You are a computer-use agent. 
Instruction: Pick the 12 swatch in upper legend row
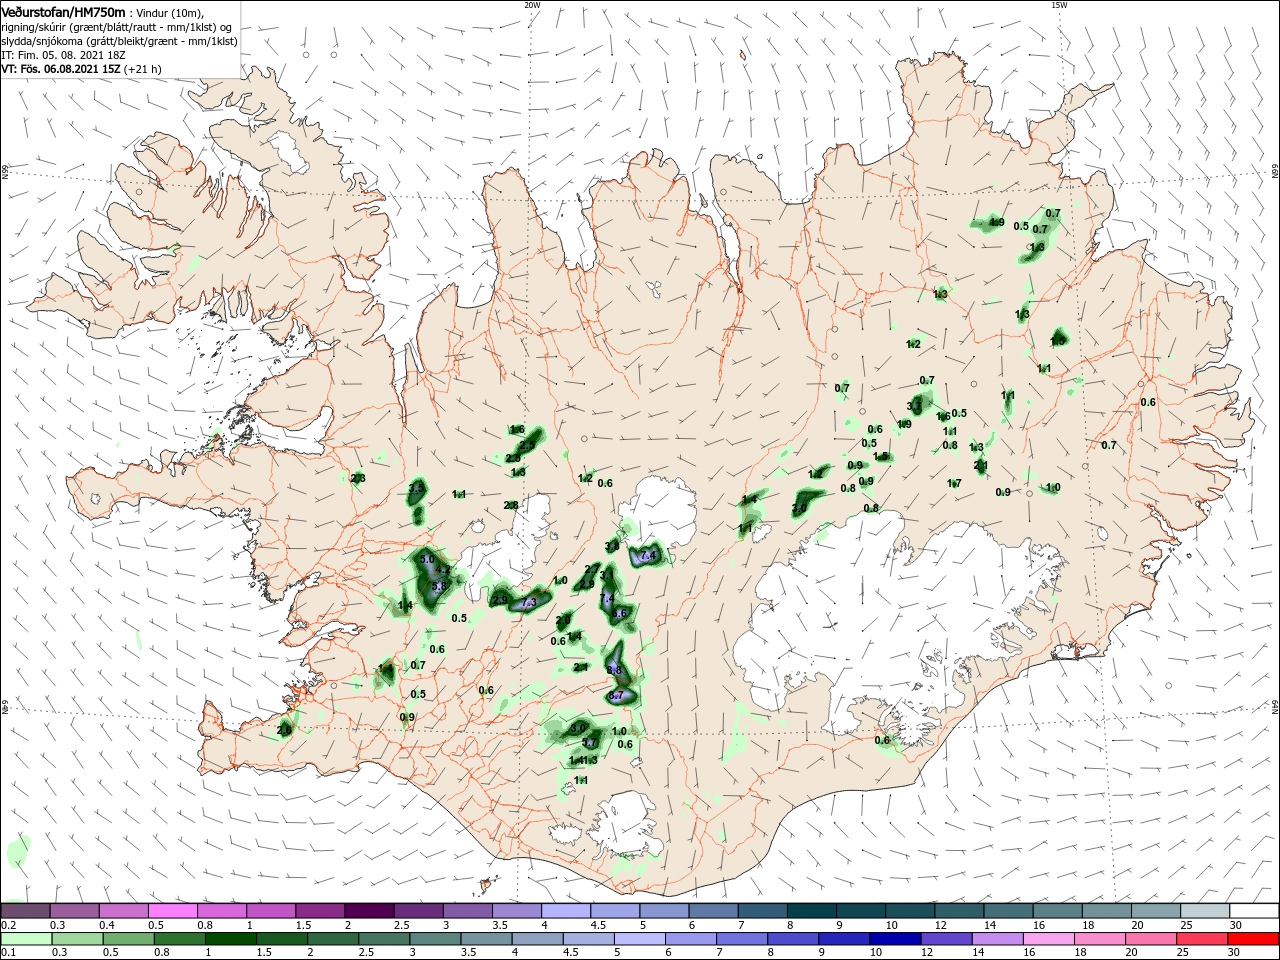point(959,911)
